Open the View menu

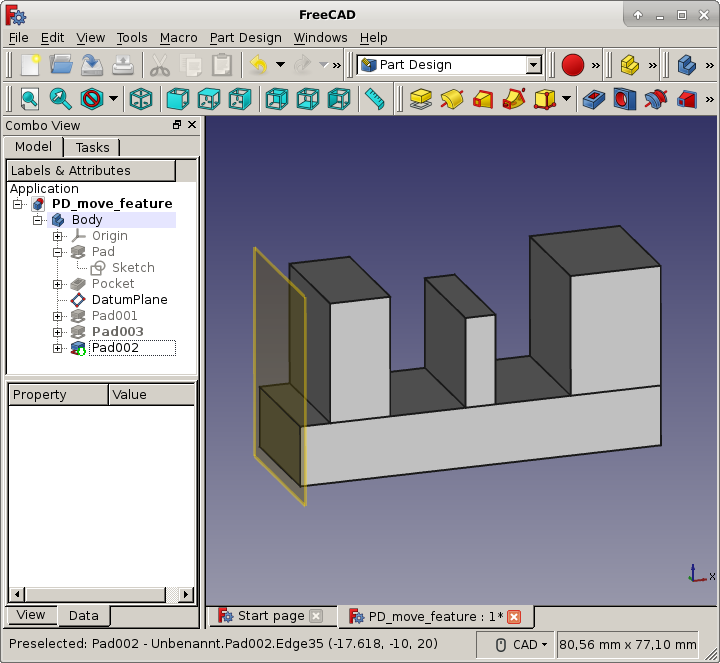[90, 38]
